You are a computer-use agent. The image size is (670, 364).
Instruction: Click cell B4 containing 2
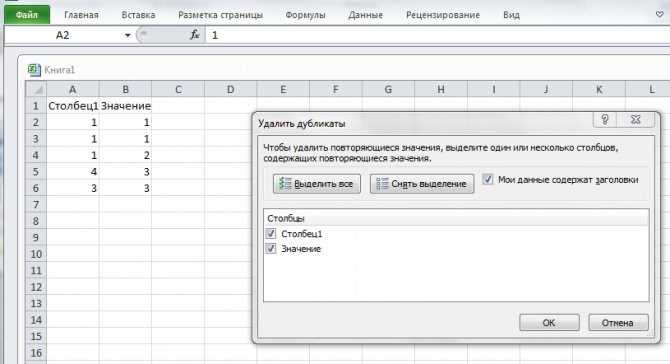[x=125, y=155]
